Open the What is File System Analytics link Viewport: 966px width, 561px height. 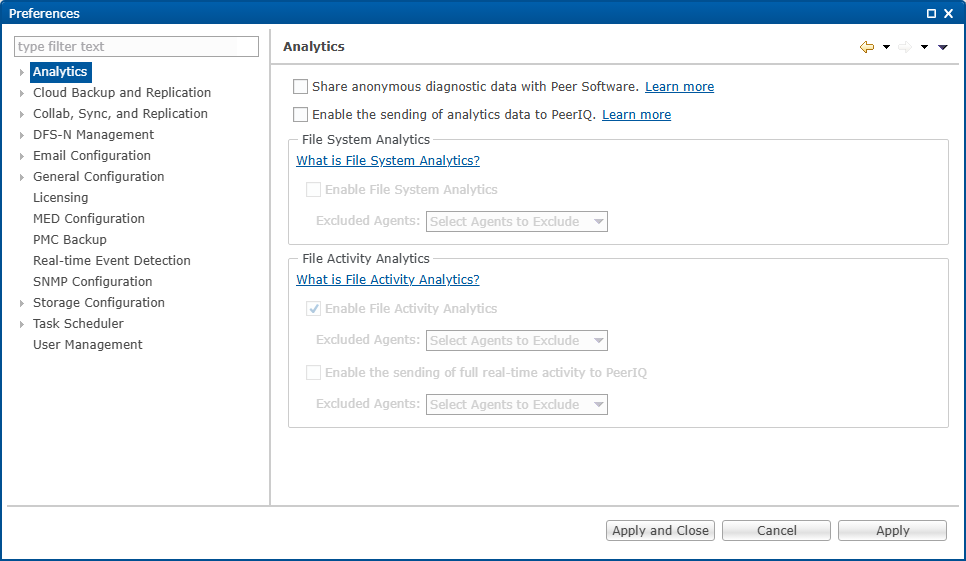point(388,161)
